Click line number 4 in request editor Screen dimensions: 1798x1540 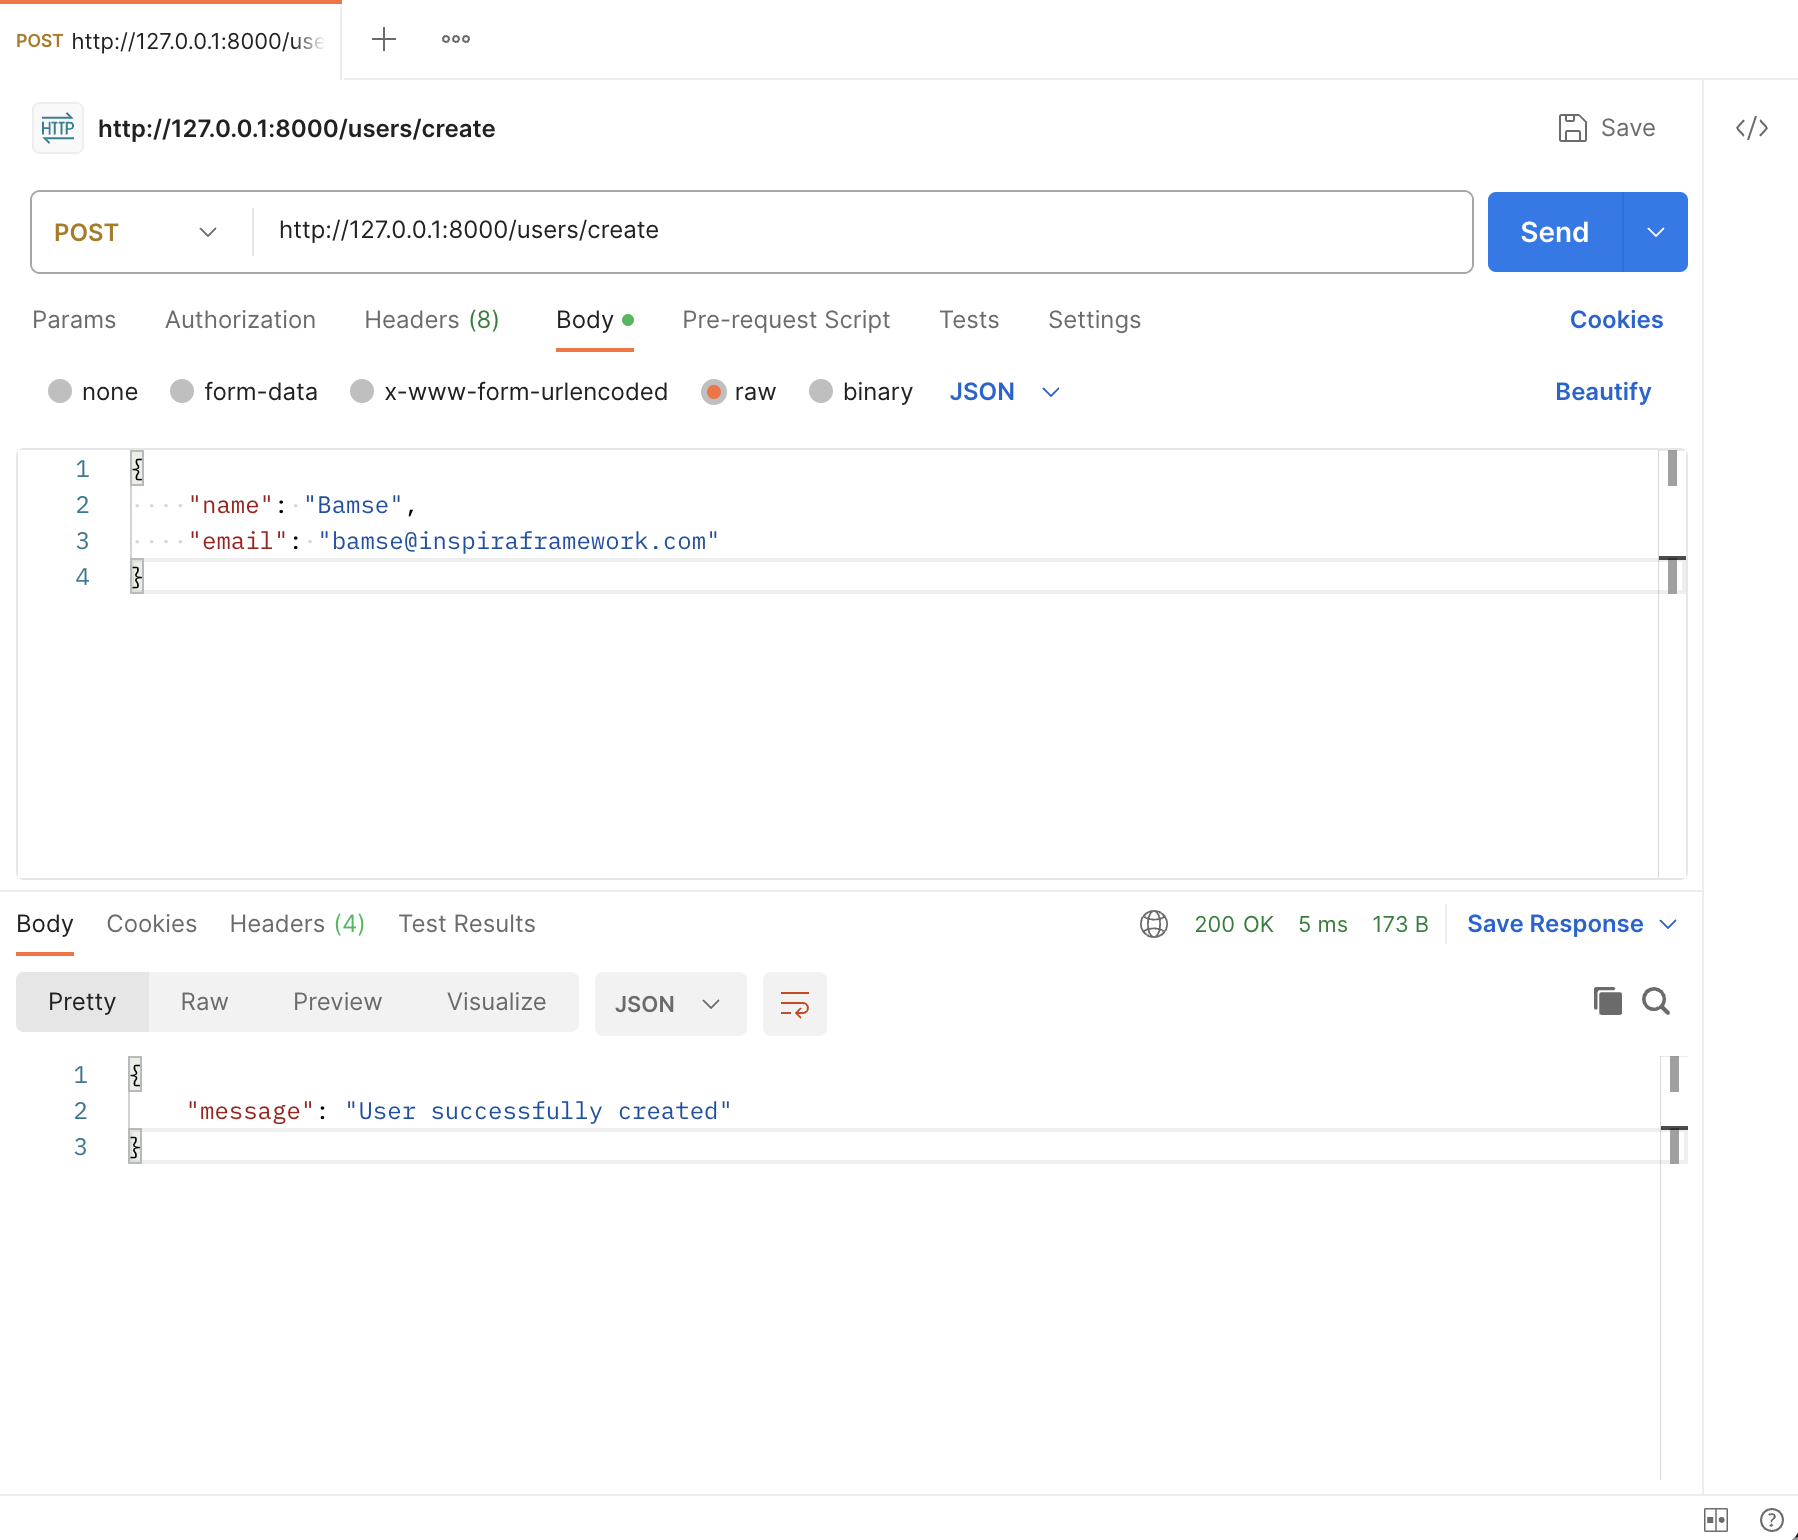click(x=82, y=577)
